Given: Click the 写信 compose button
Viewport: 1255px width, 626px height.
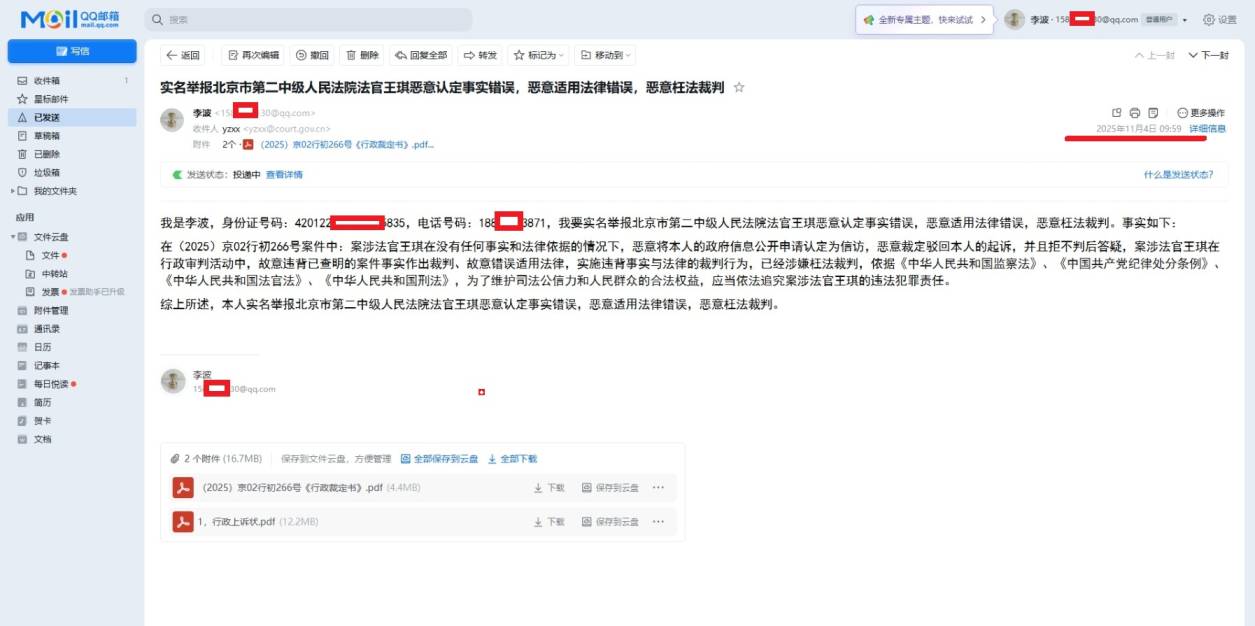Looking at the screenshot, I should click(70, 50).
